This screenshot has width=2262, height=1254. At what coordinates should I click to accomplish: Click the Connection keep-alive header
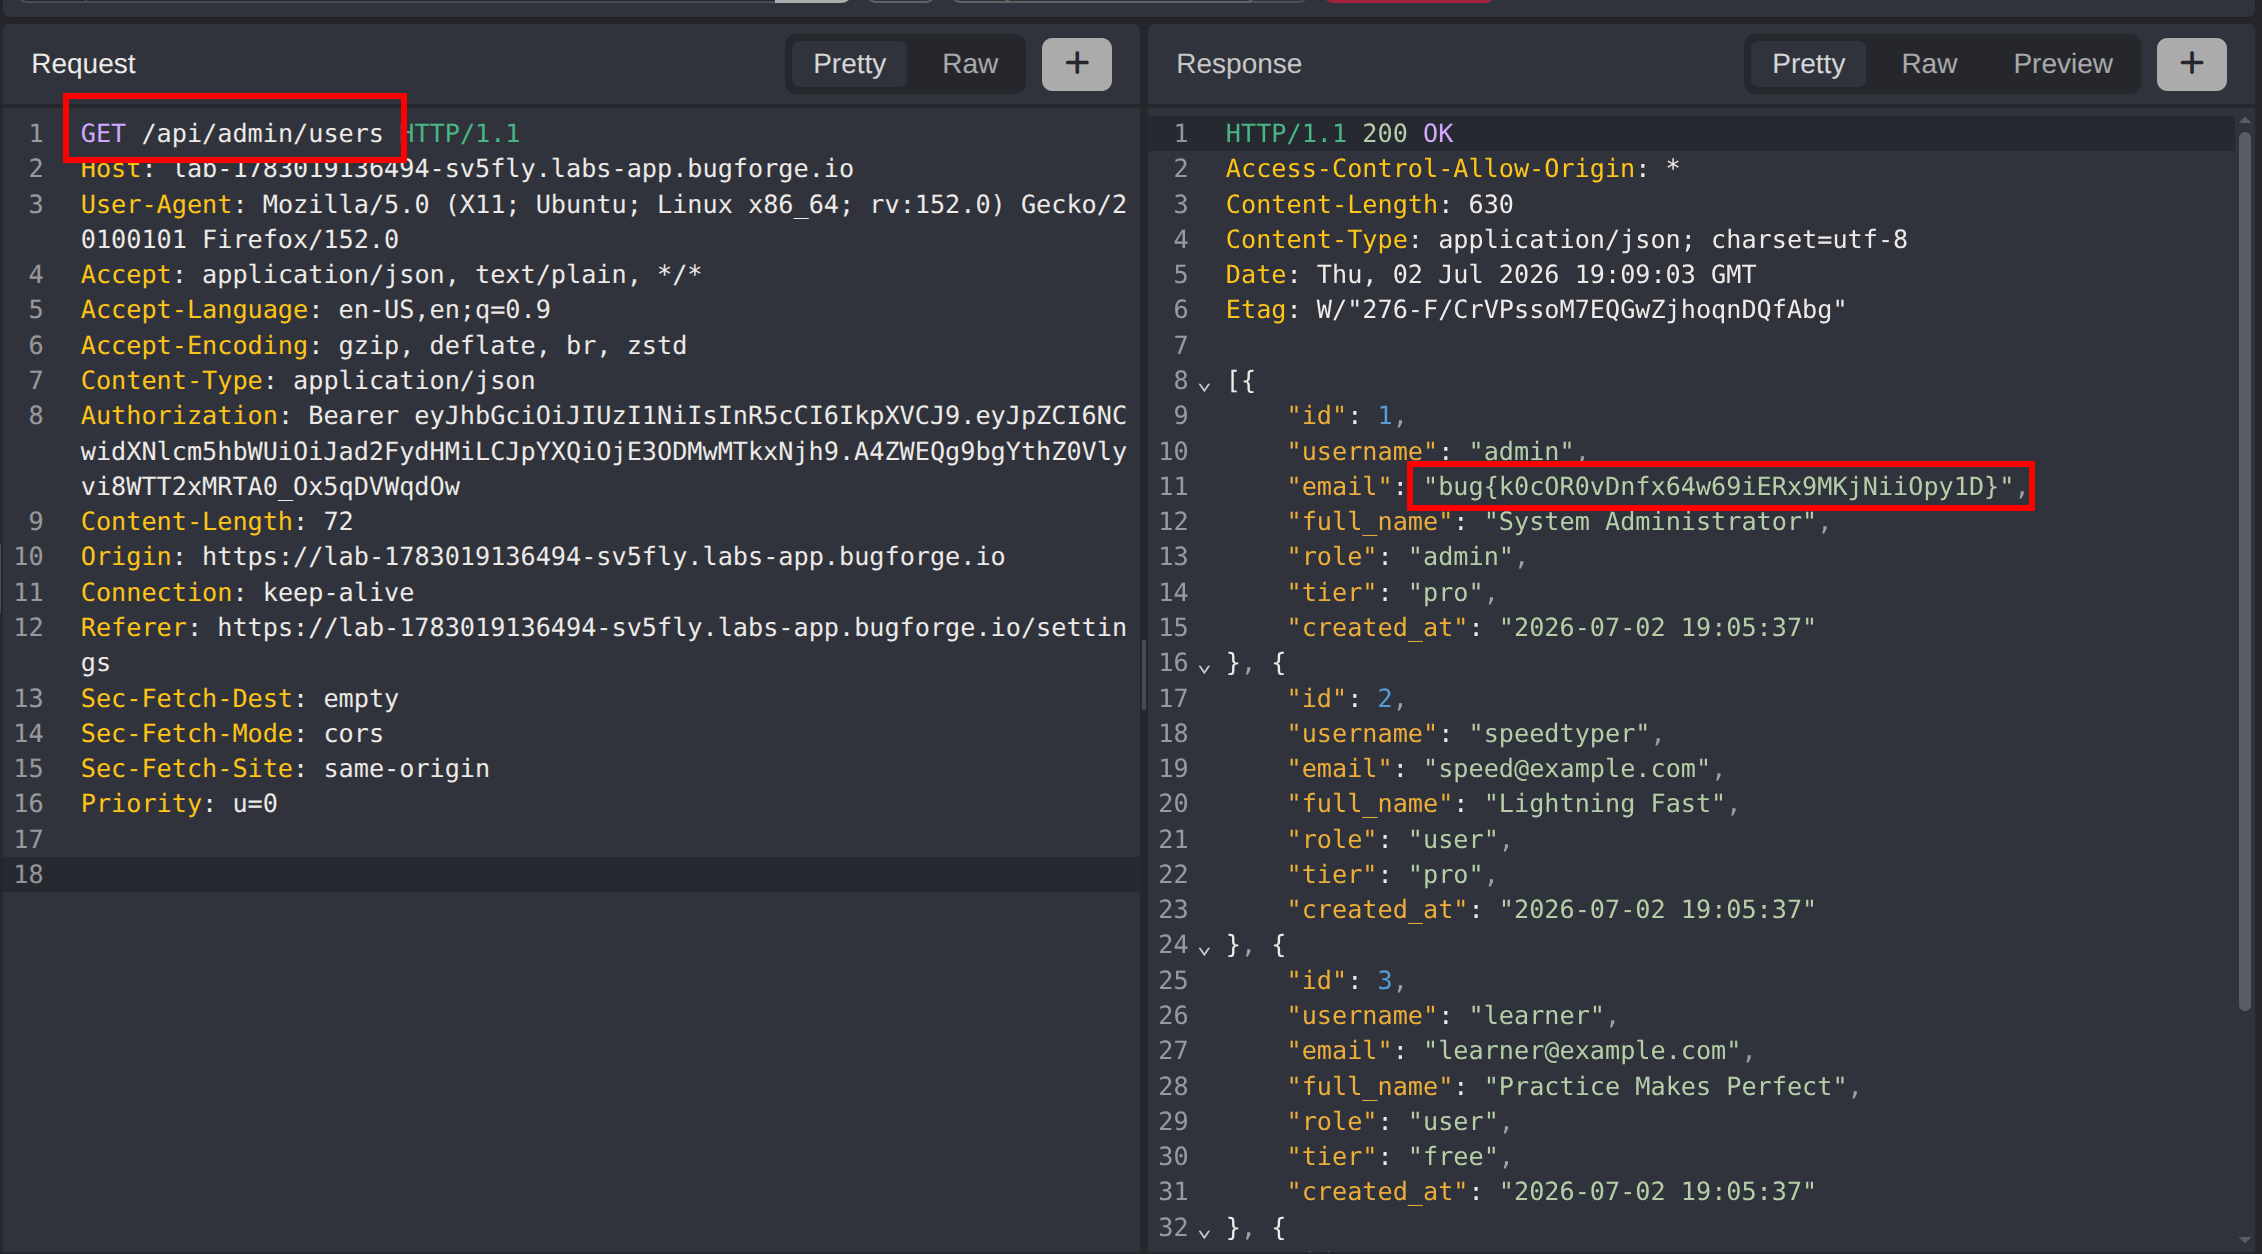click(247, 592)
